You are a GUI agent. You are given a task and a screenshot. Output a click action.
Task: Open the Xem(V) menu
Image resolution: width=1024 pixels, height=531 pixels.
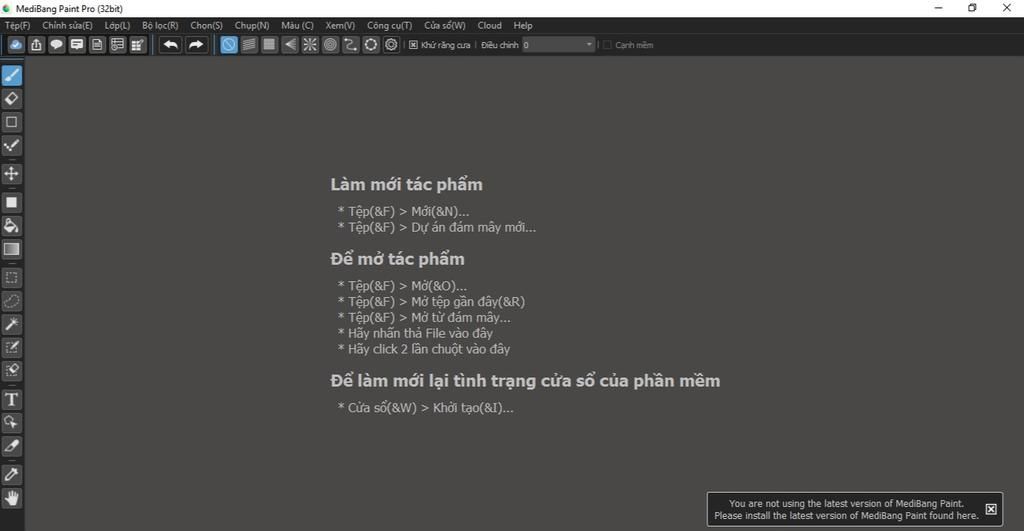pyautogui.click(x=340, y=25)
